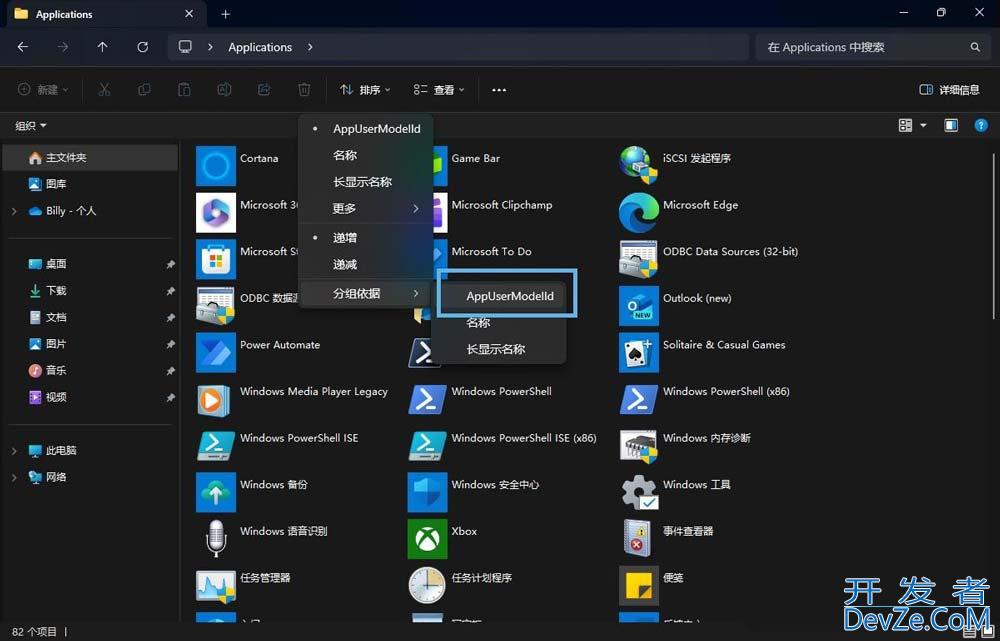Expand the 更多 submenu

click(x=365, y=209)
